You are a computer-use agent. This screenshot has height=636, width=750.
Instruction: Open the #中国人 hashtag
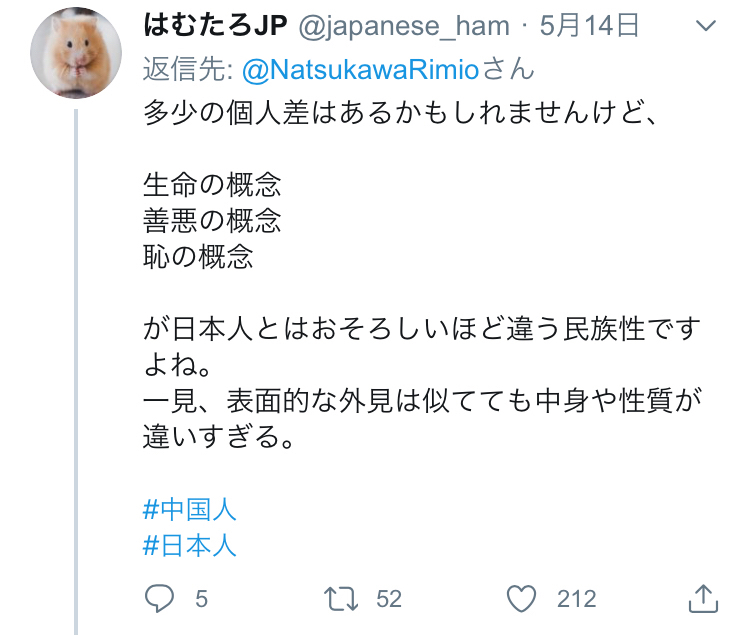[190, 509]
